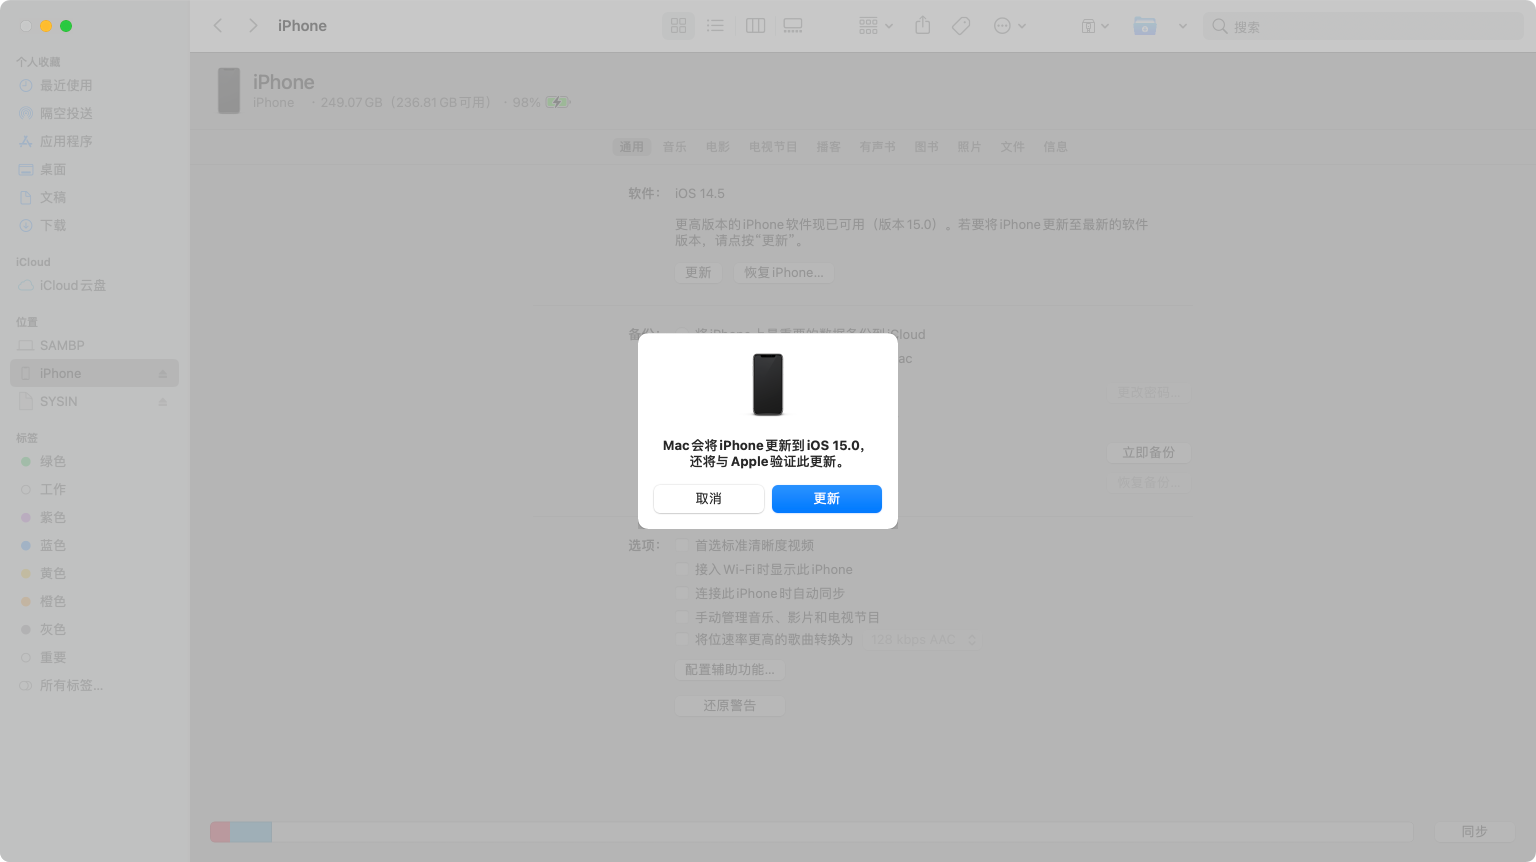Viewport: 1536px width, 862px height.
Task: Select the 紫色 tag
Action: pos(94,518)
